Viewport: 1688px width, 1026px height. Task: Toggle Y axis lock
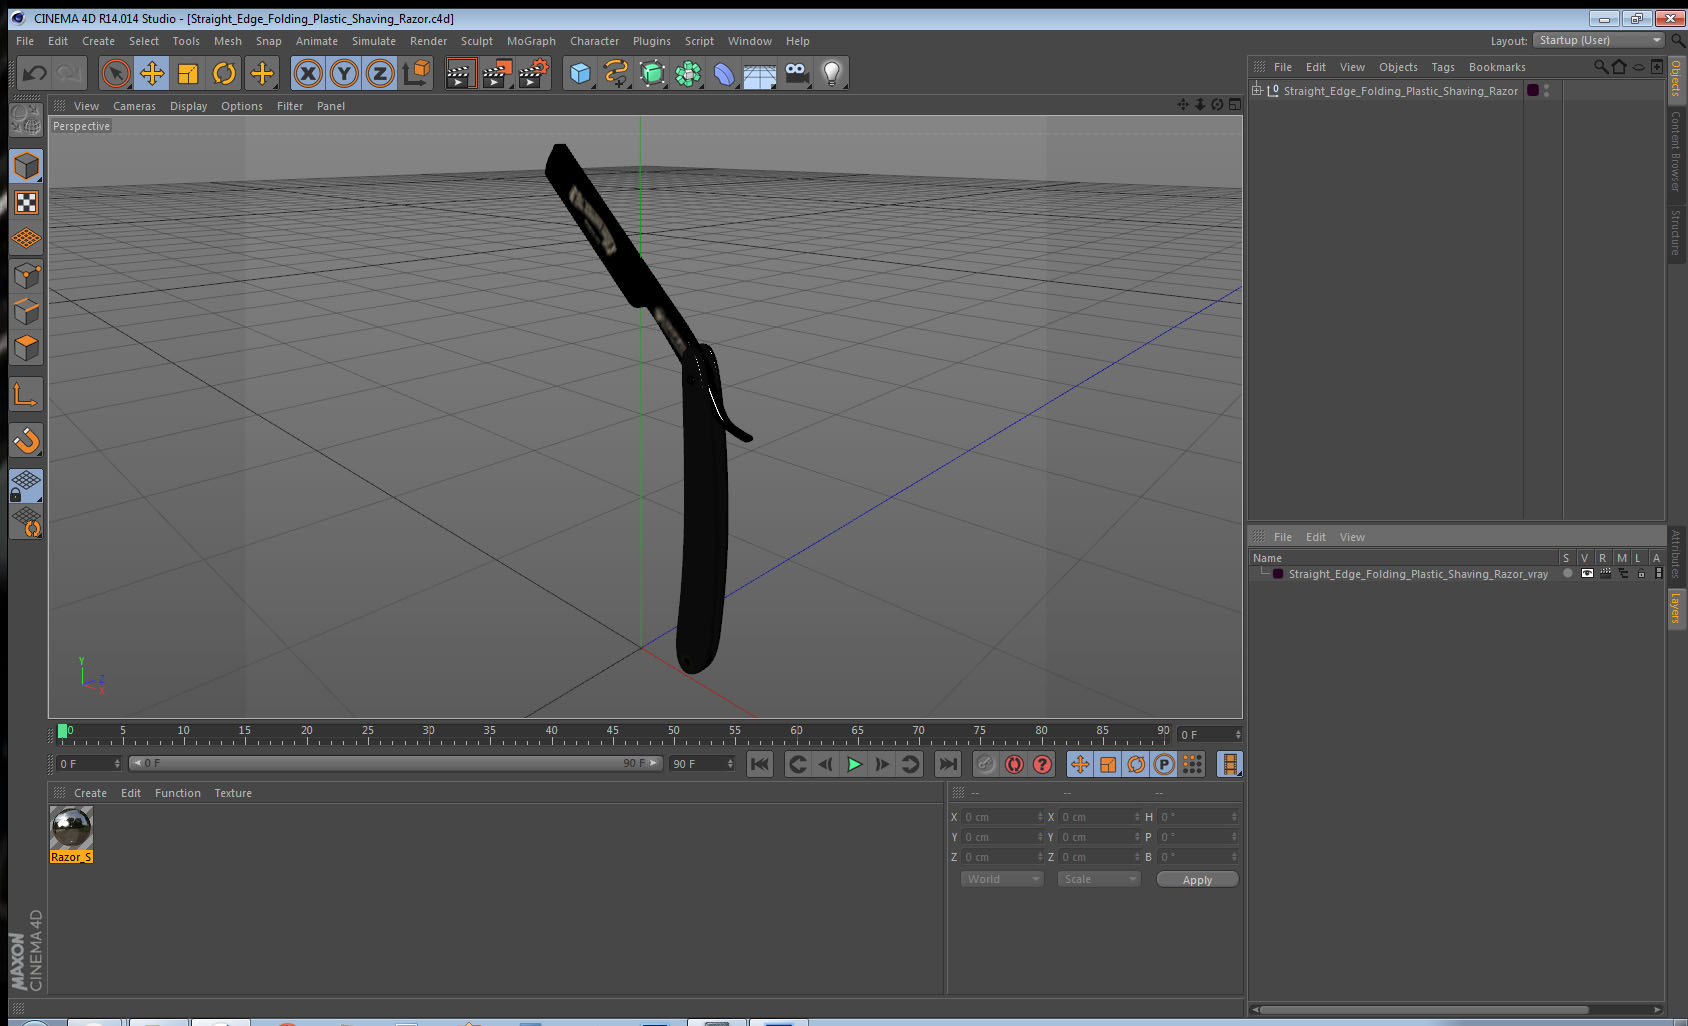pyautogui.click(x=344, y=73)
